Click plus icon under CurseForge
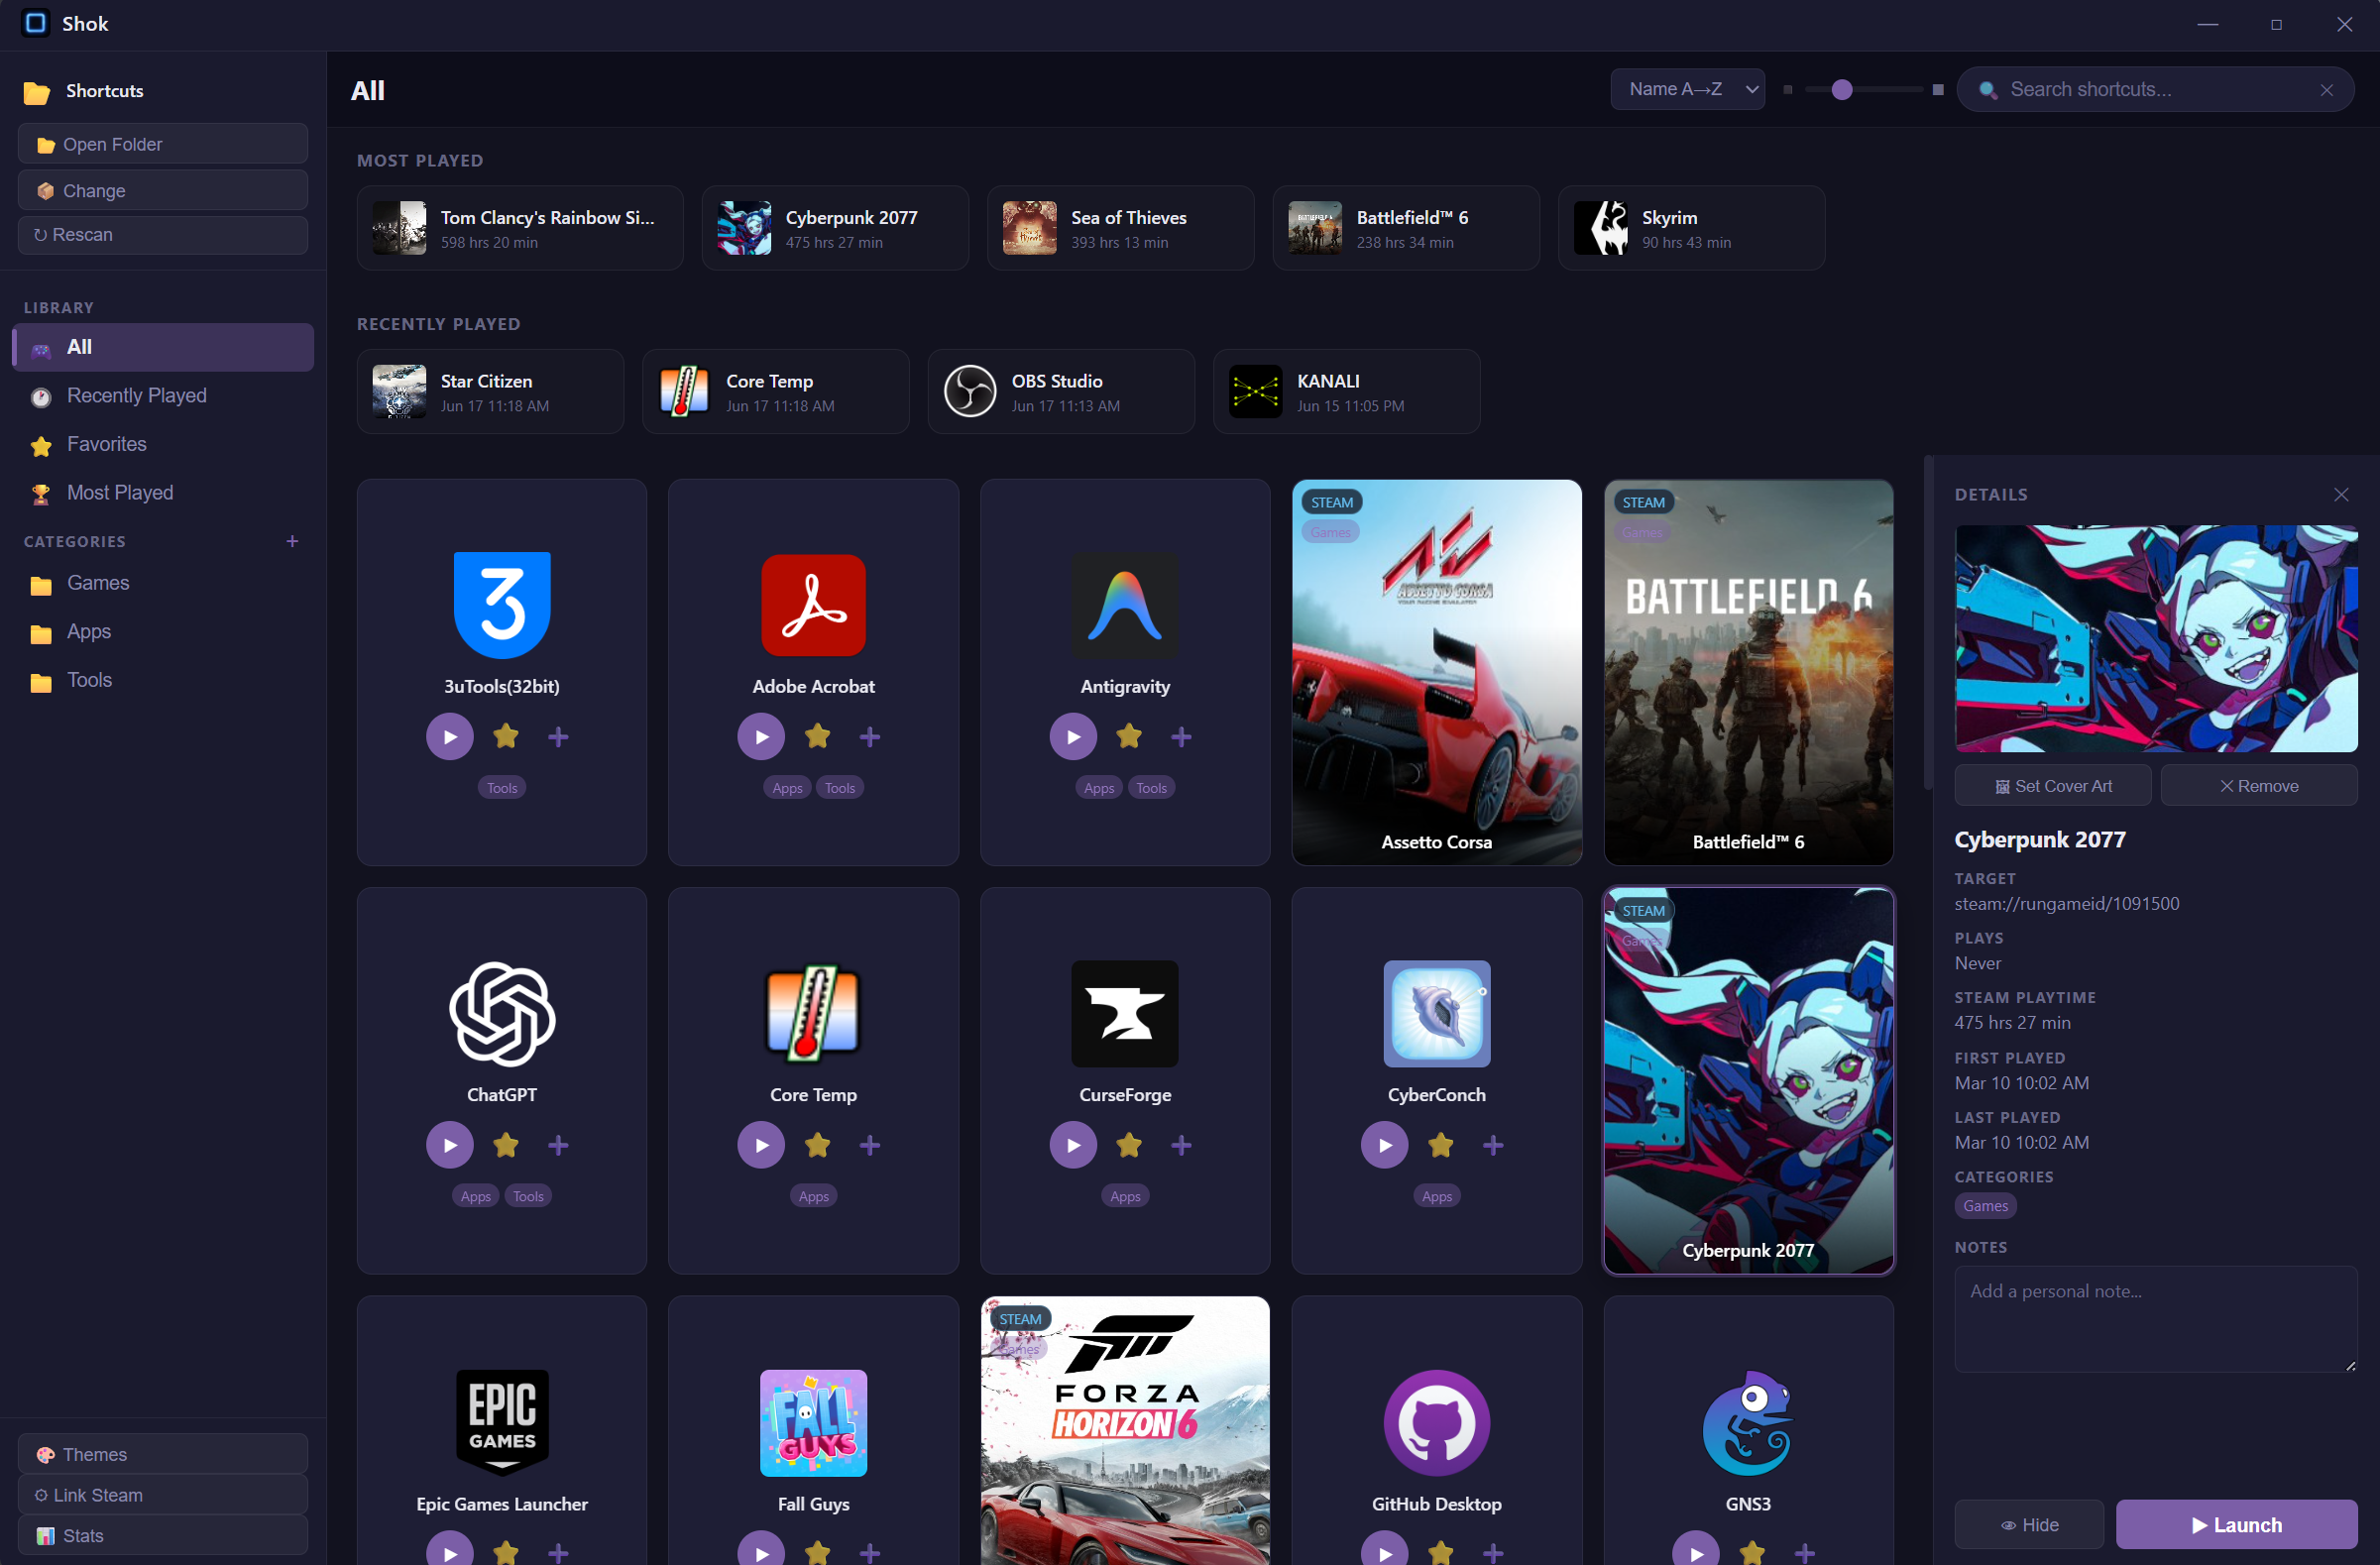This screenshot has width=2380, height=1565. 1181,1145
